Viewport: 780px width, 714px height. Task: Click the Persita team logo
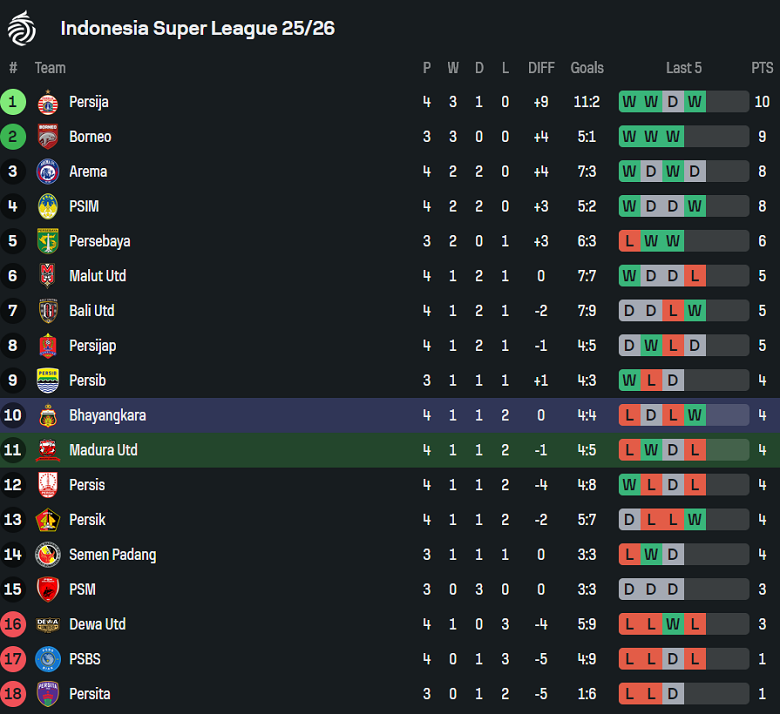pos(48,694)
